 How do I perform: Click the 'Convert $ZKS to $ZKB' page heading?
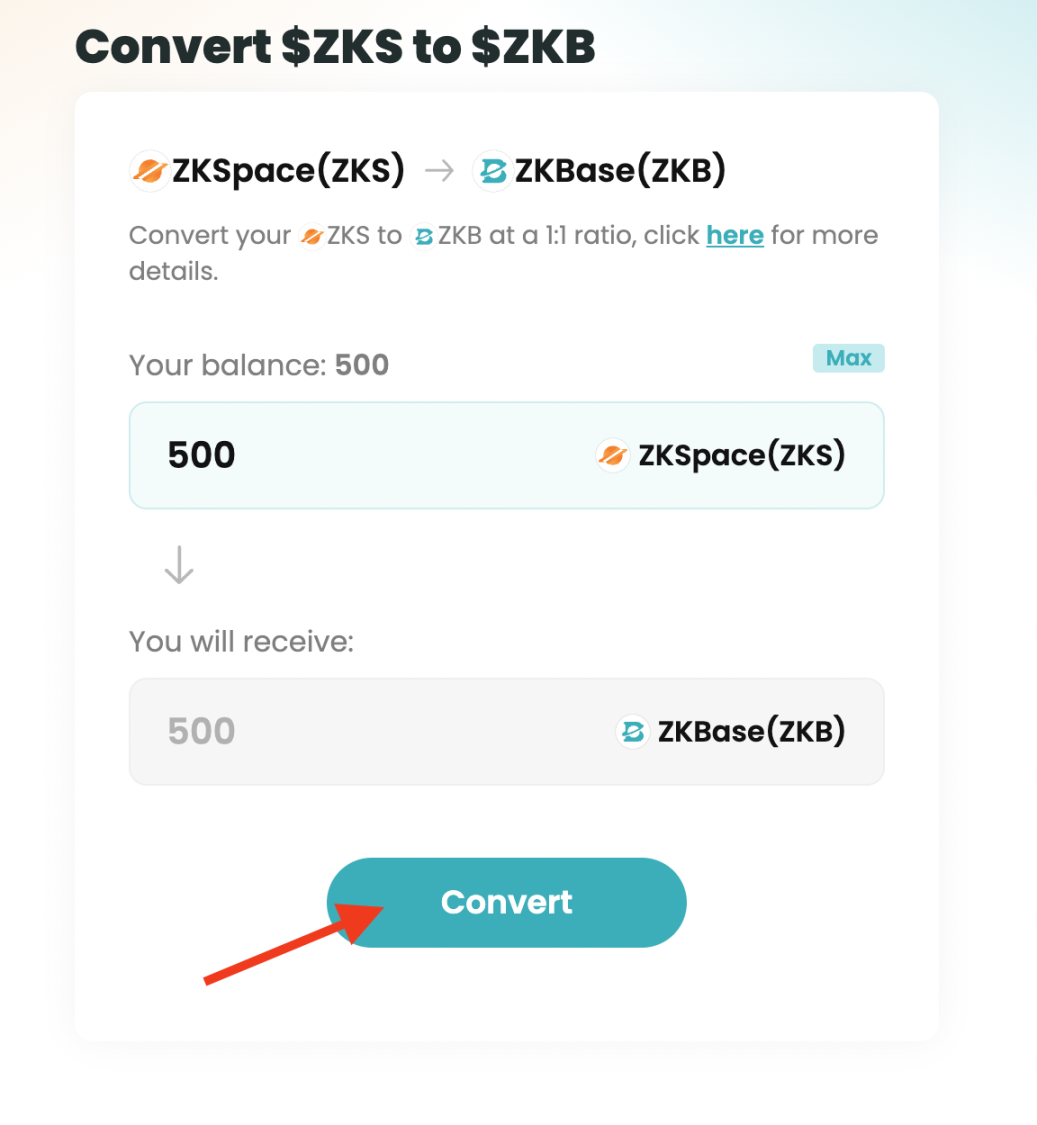(x=335, y=47)
